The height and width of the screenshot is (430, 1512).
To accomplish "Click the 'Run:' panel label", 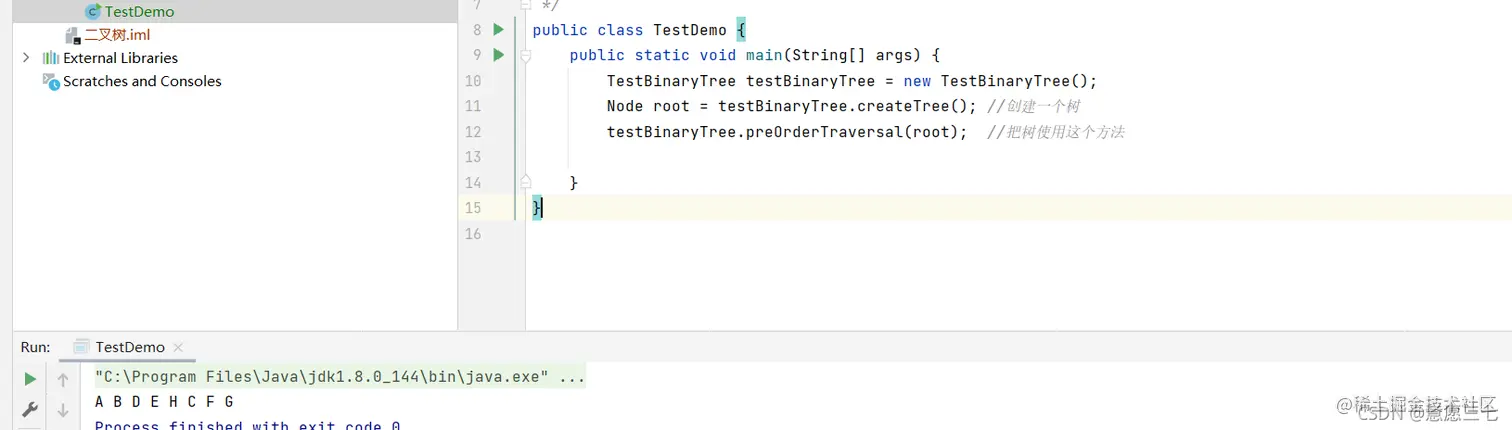I will pos(36,347).
